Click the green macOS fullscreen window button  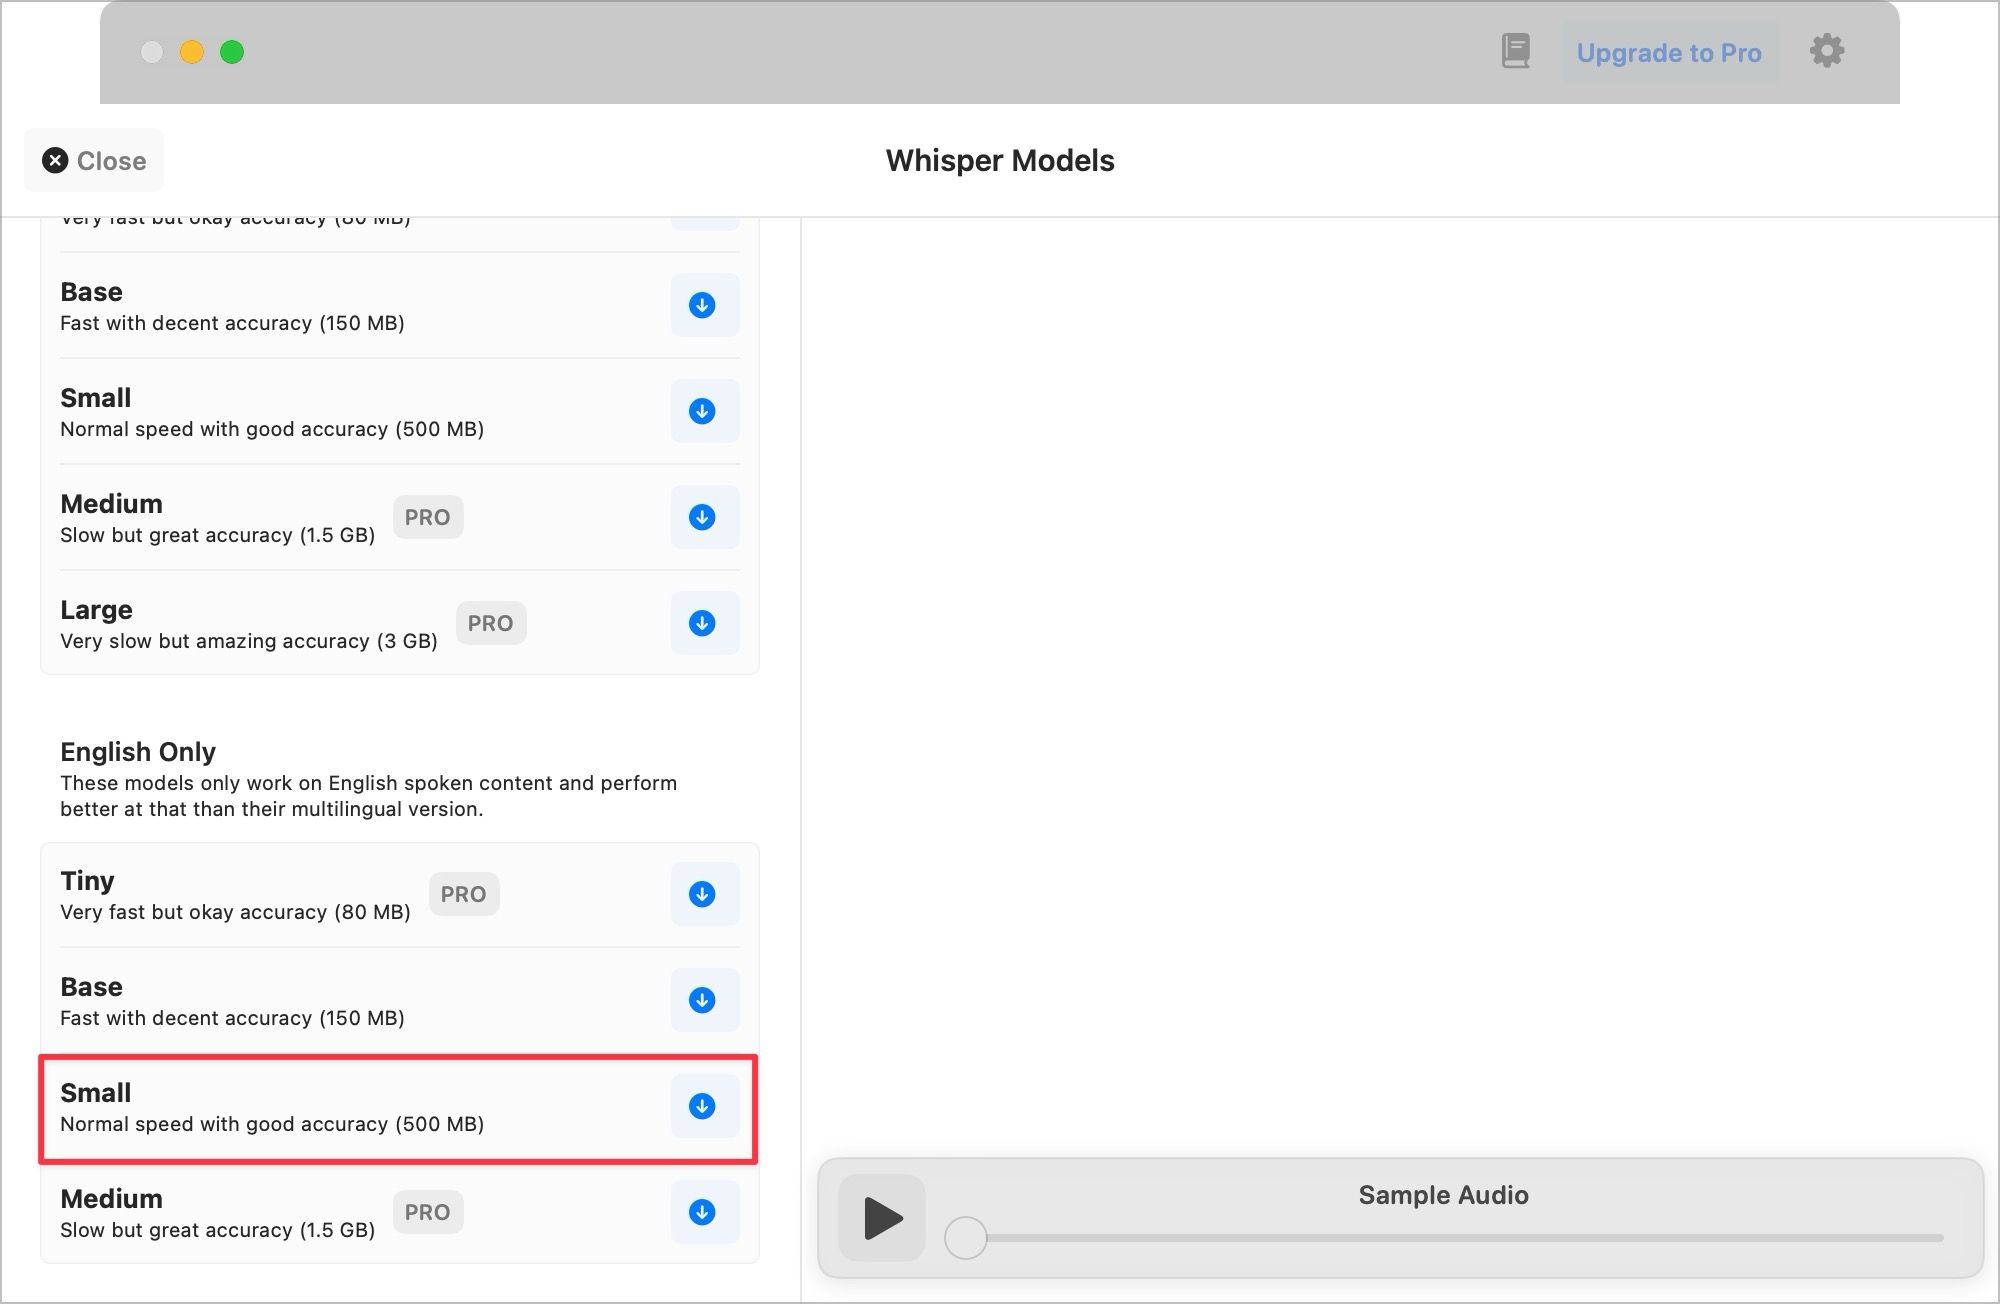tap(232, 52)
